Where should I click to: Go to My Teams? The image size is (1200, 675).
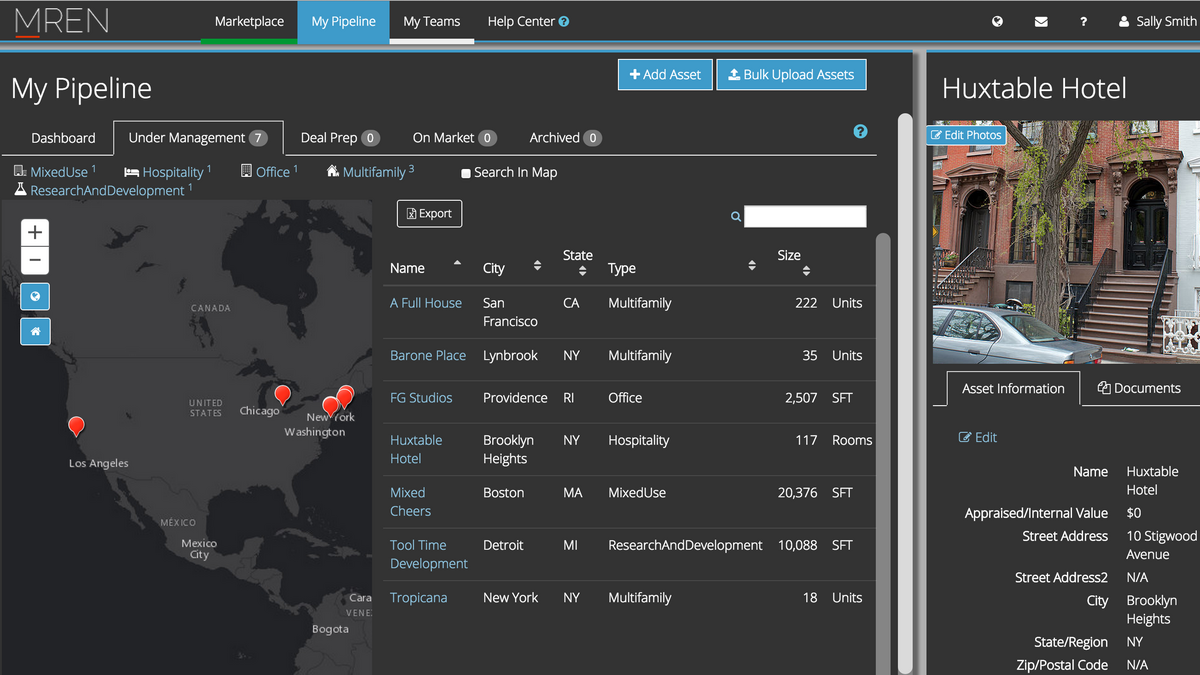click(x=432, y=21)
